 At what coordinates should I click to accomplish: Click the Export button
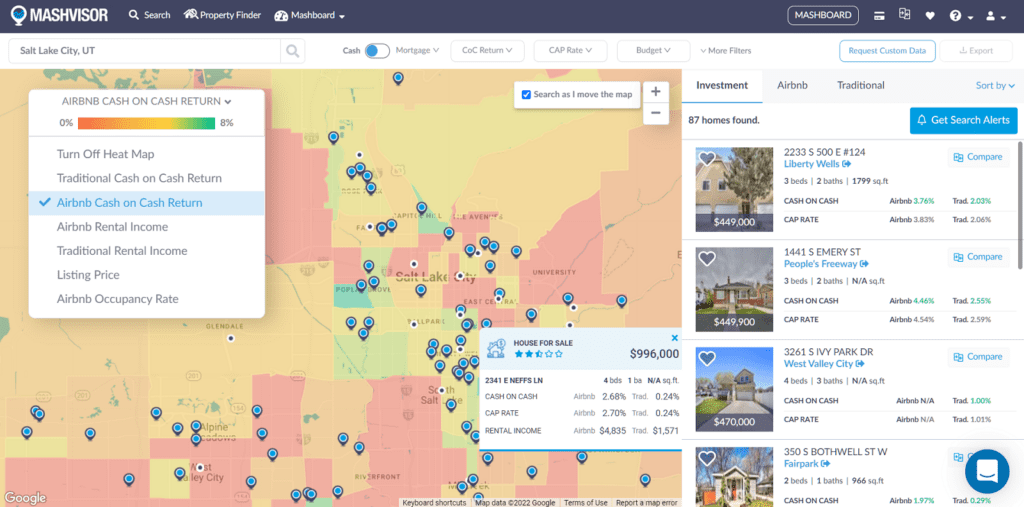976,50
